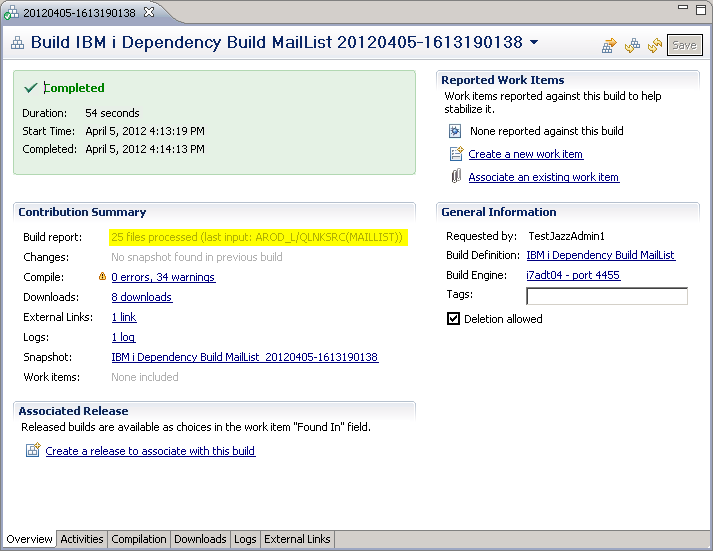Switch to the Activities tab
713x551 pixels.
click(x=82, y=539)
